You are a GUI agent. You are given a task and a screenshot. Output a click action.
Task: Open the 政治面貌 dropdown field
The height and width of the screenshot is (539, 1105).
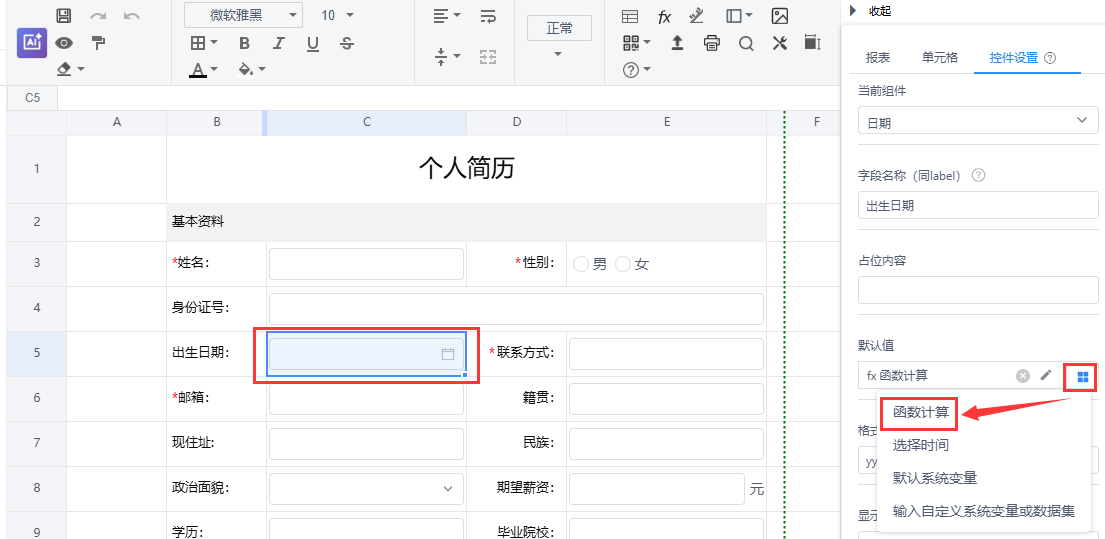[366, 489]
